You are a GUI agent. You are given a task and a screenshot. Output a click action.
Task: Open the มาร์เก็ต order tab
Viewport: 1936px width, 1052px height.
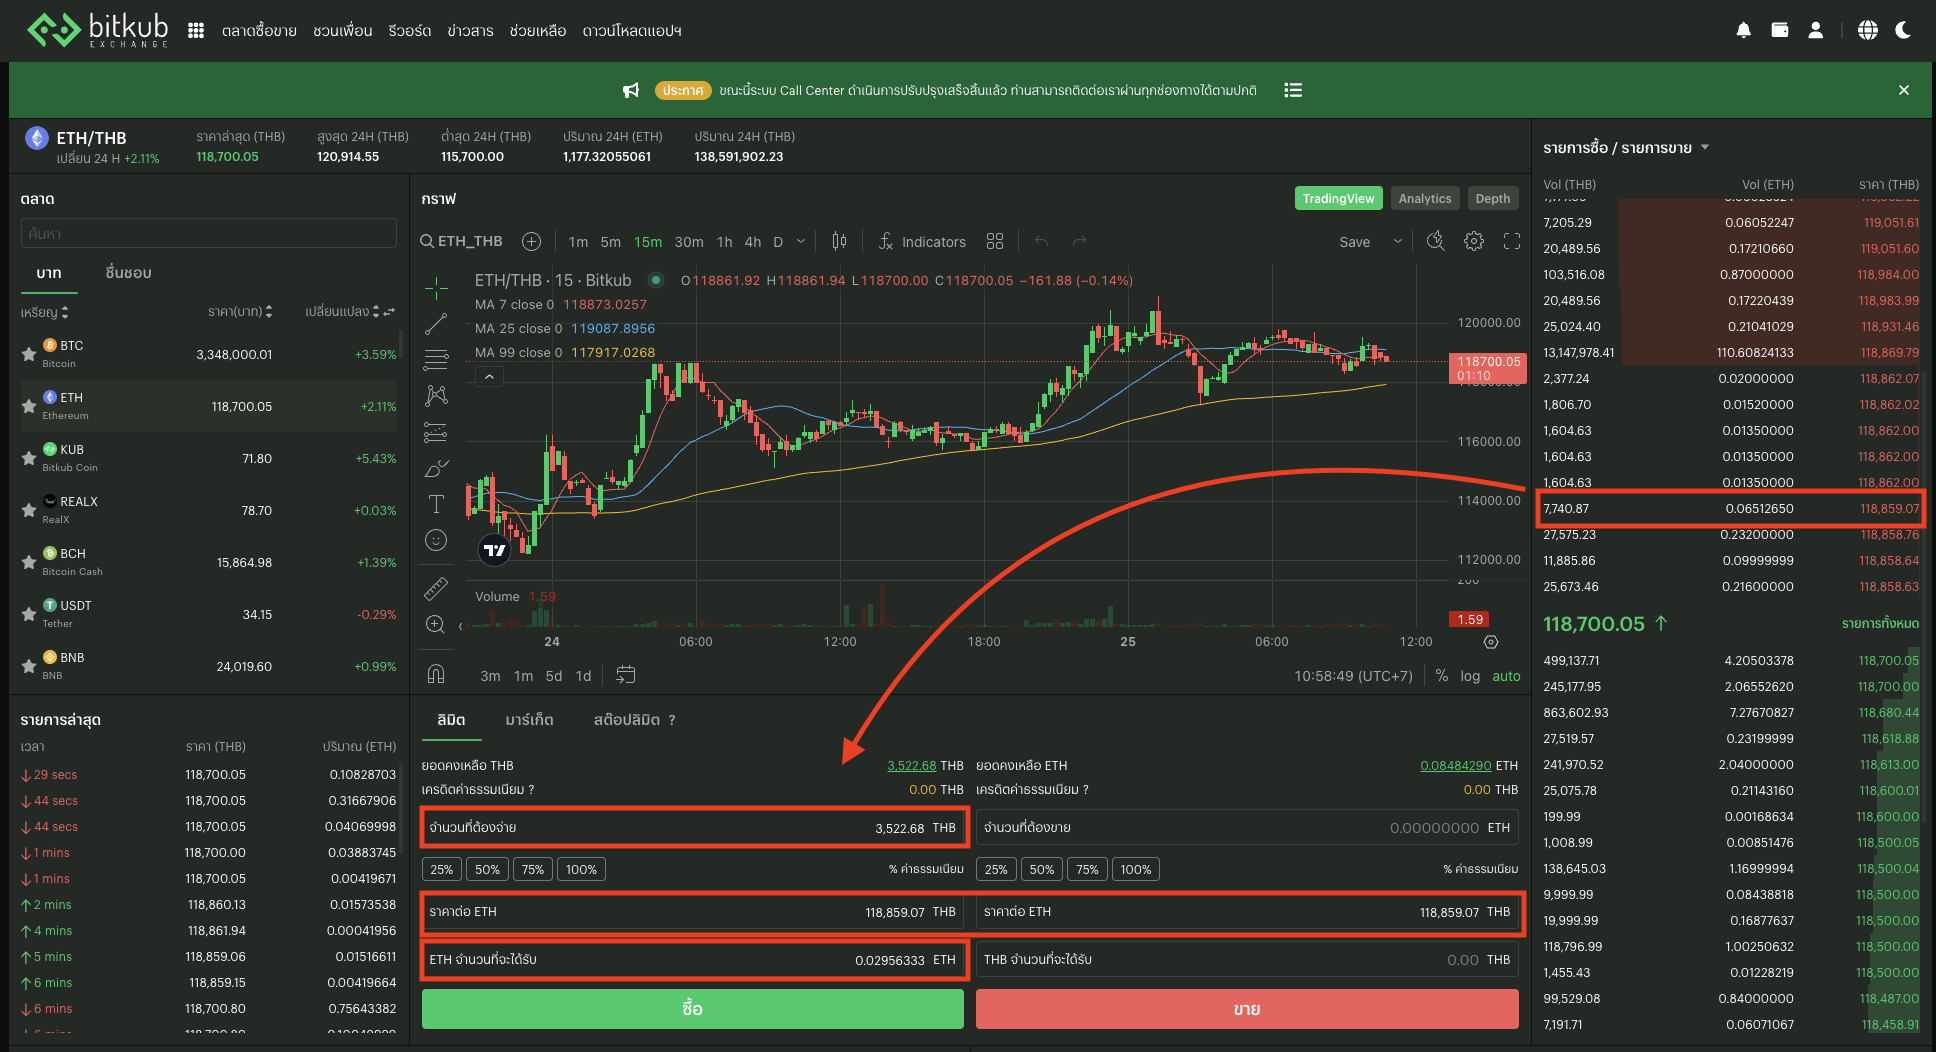pyautogui.click(x=529, y=720)
